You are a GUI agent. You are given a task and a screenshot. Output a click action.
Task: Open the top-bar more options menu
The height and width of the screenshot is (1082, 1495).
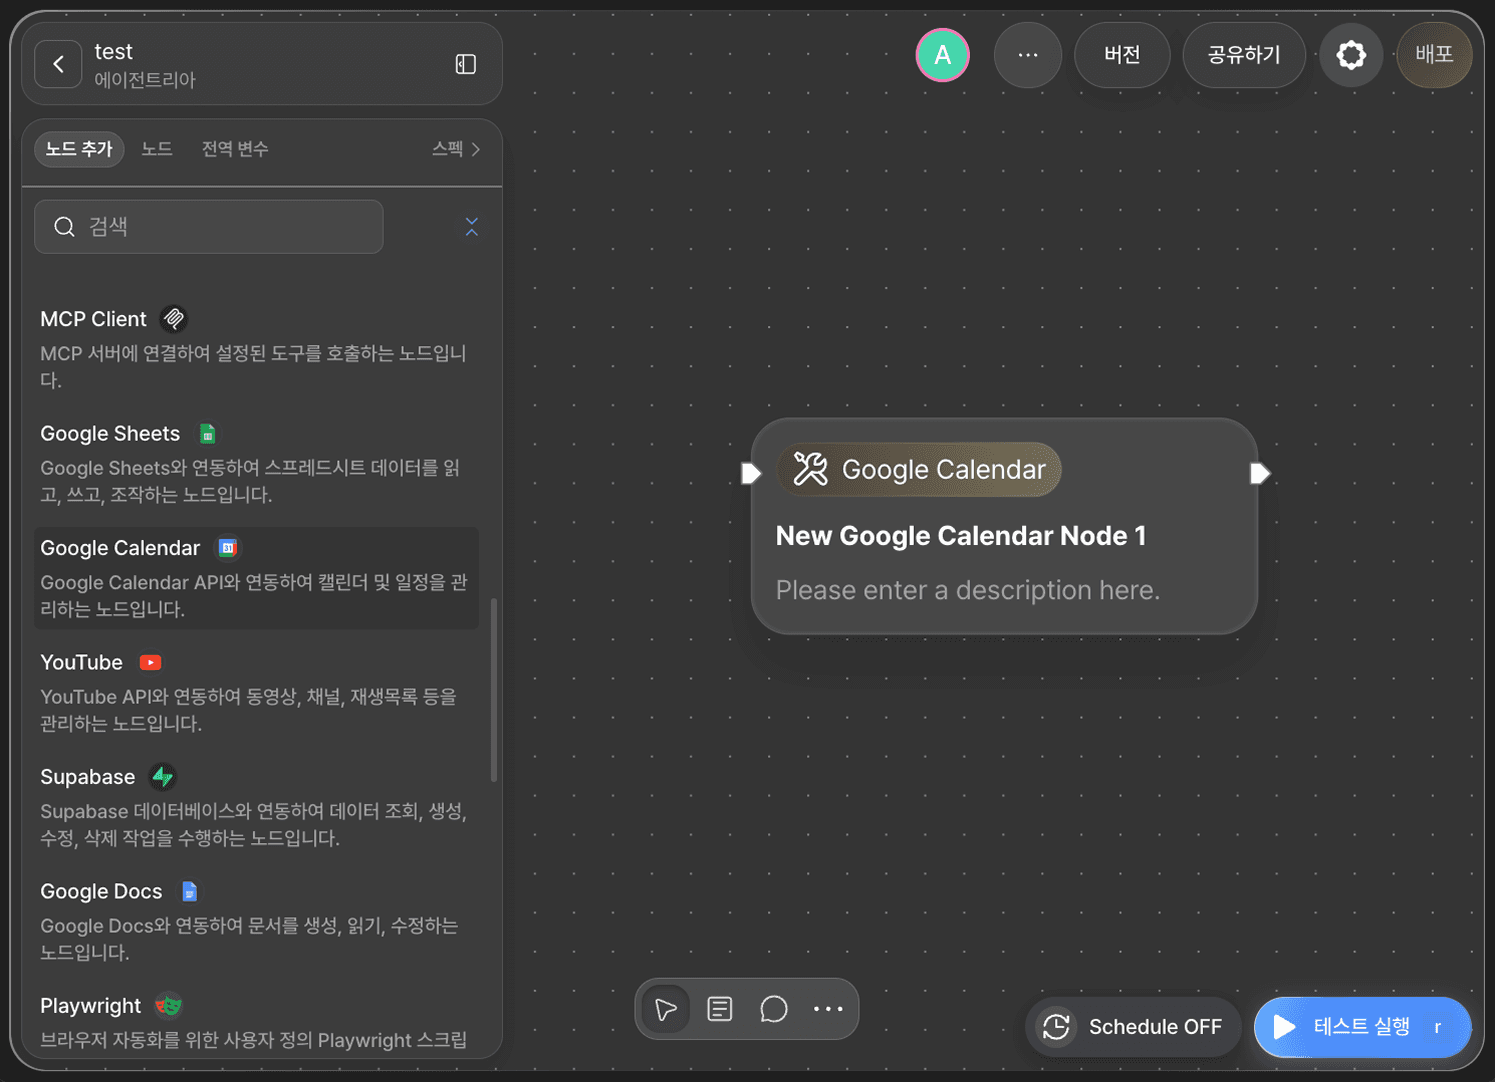pos(1028,55)
